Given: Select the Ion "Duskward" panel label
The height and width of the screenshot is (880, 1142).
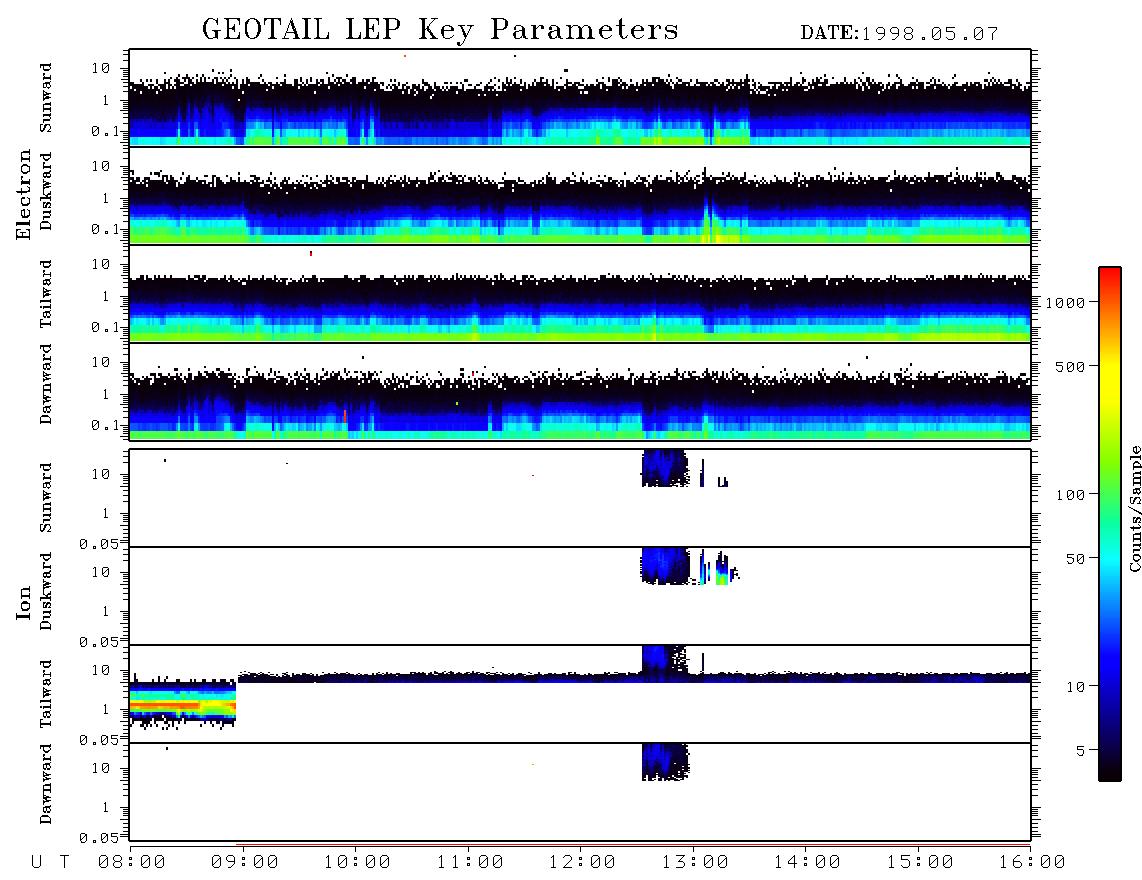Looking at the screenshot, I should (x=46, y=591).
